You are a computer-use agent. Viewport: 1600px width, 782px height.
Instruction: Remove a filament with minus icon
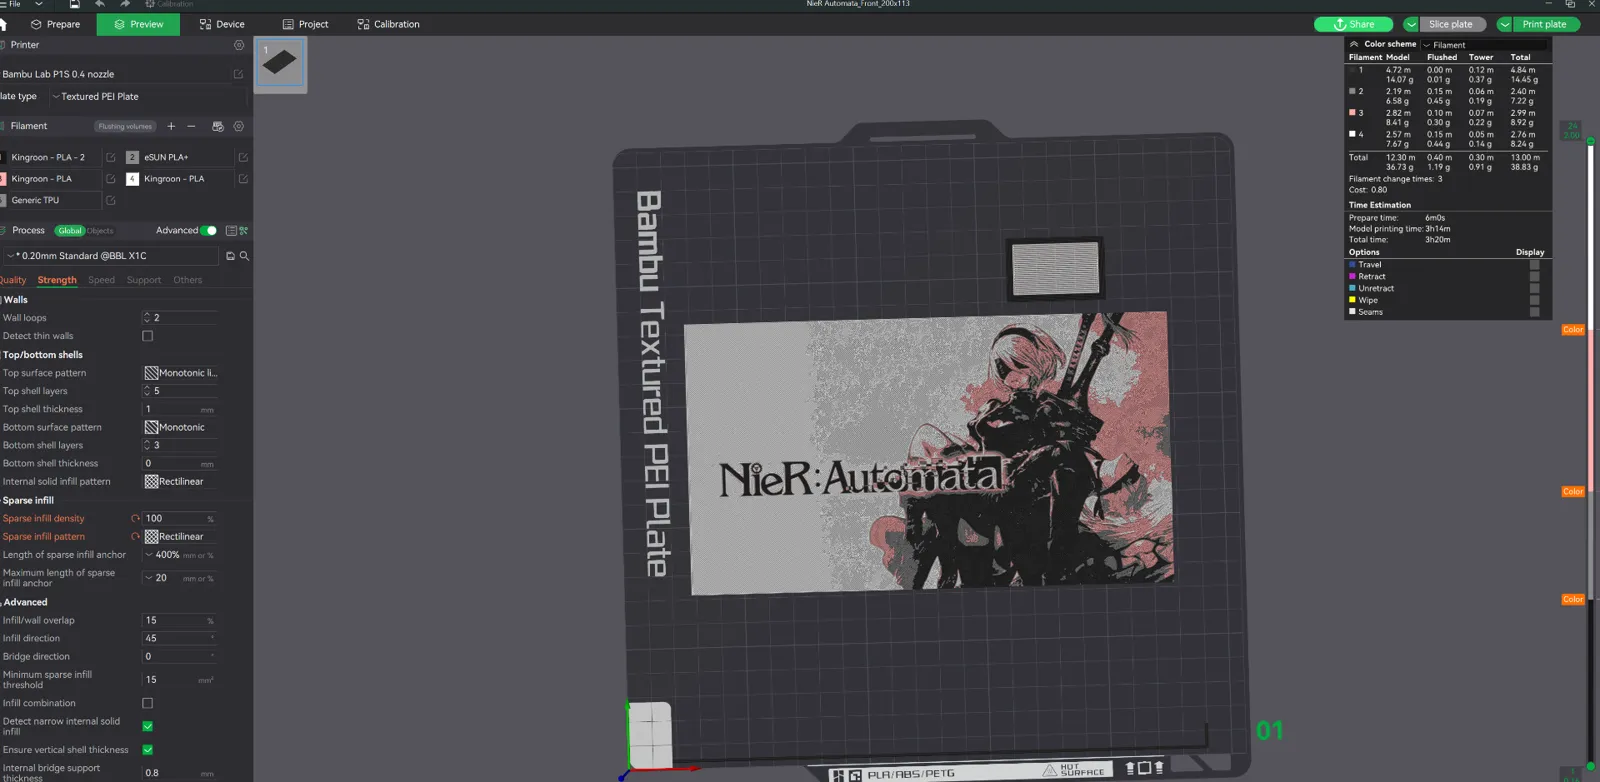[192, 126]
